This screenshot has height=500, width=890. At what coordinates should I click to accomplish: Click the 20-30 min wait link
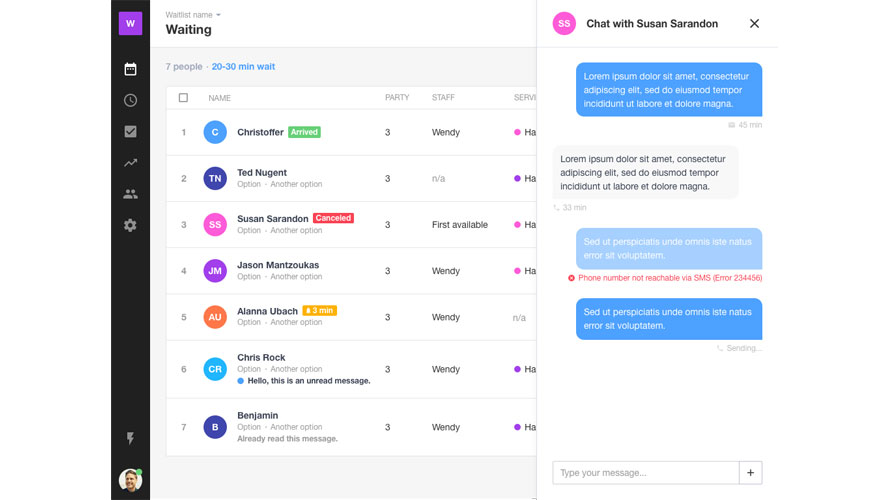click(x=243, y=67)
